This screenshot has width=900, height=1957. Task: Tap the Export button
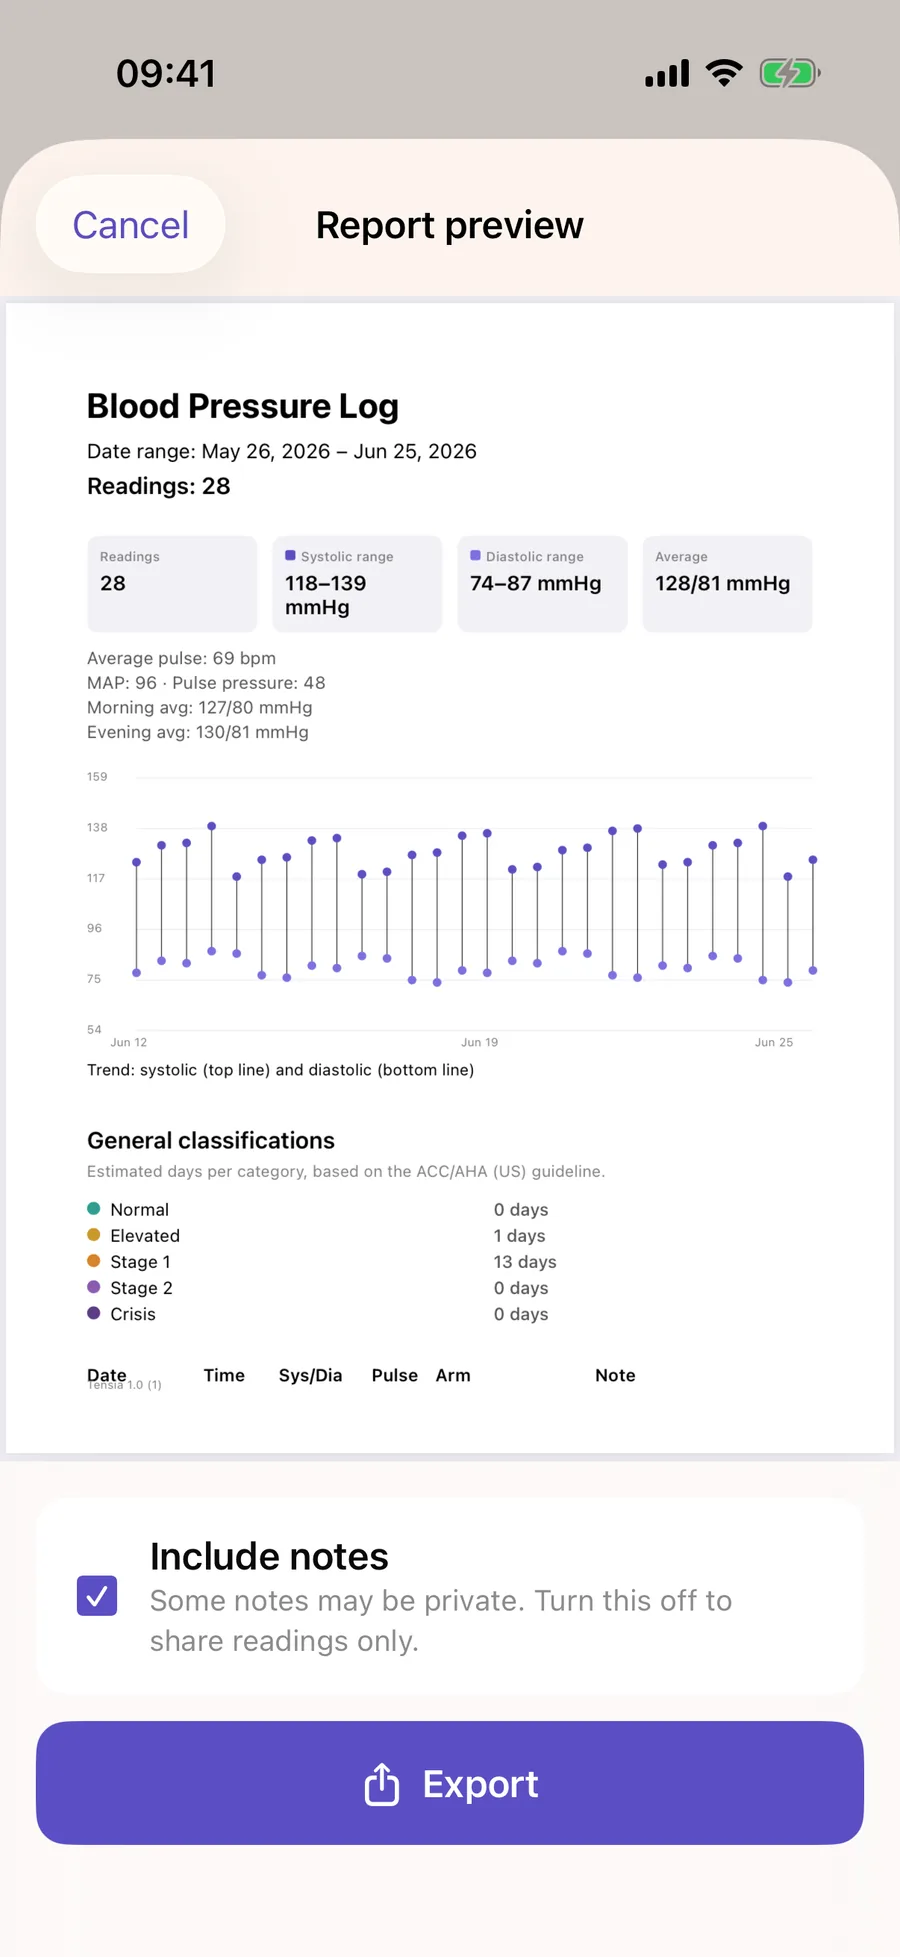450,1783
